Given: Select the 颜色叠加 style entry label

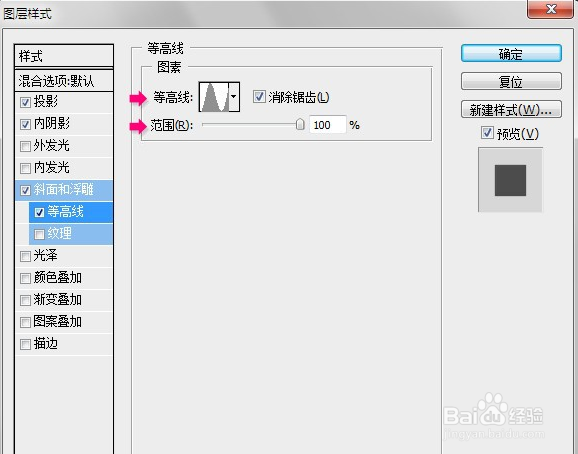Looking at the screenshot, I should pos(58,277).
